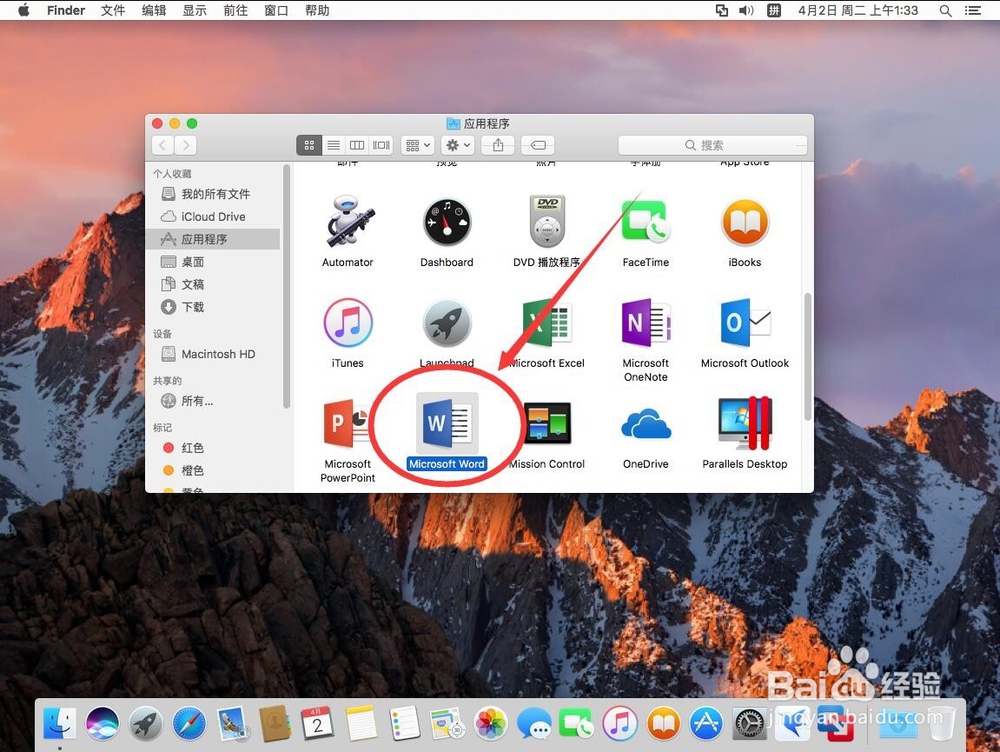The width and height of the screenshot is (1000, 752).
Task: Switch to list view in Finder toolbar
Action: [x=333, y=145]
